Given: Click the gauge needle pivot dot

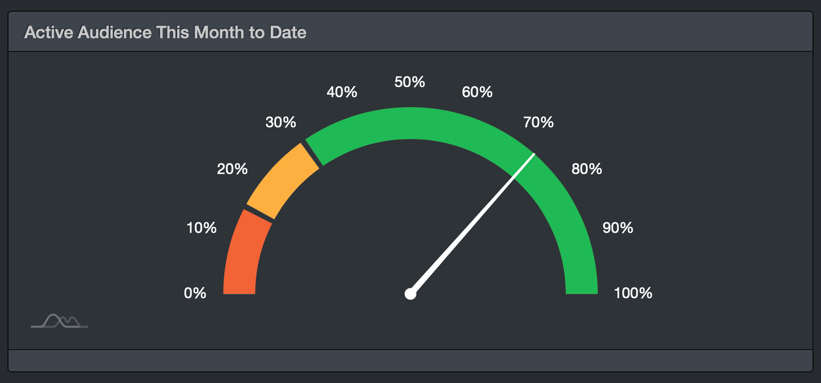Looking at the screenshot, I should click(410, 294).
